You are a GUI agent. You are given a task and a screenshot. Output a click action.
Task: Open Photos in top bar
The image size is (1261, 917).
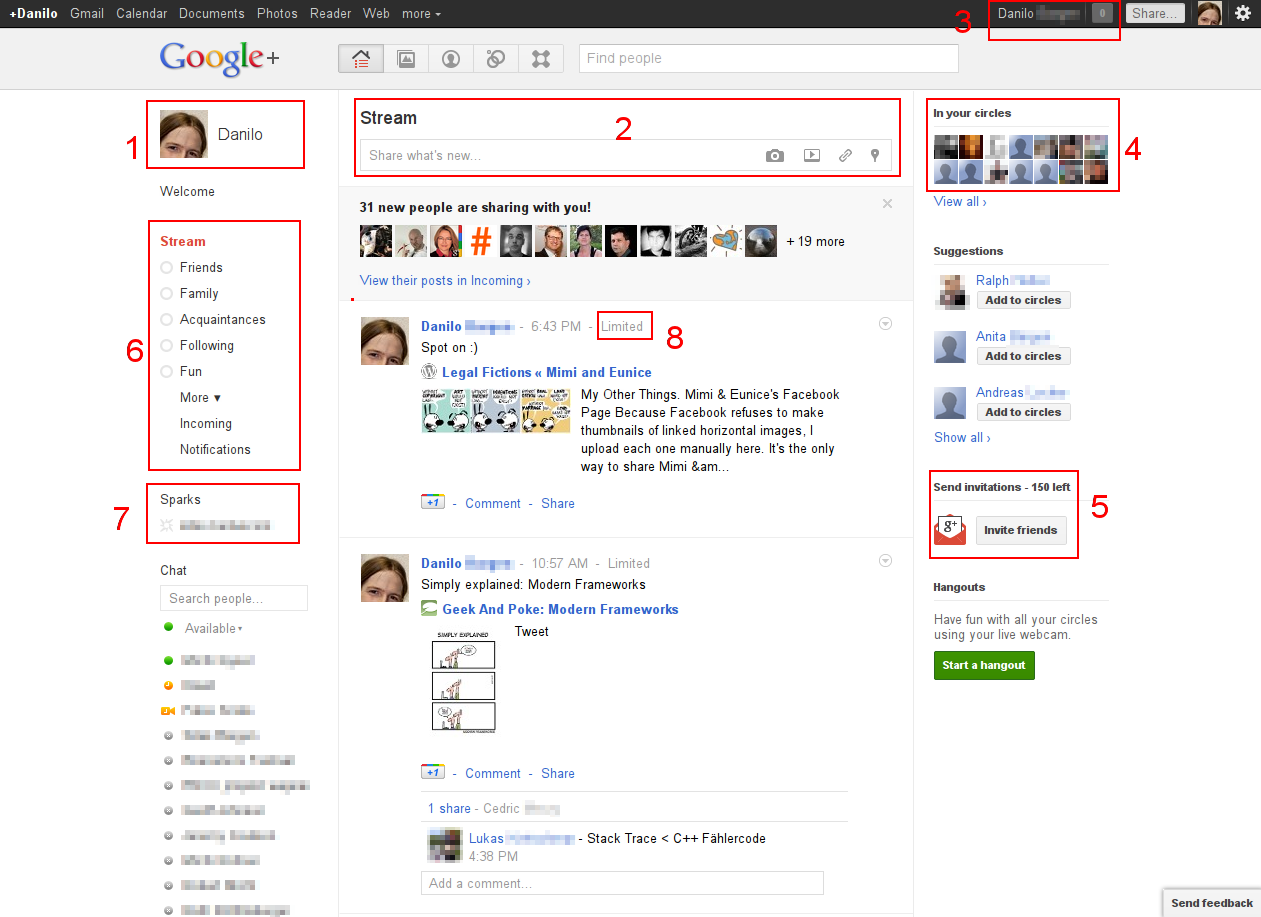(x=277, y=14)
